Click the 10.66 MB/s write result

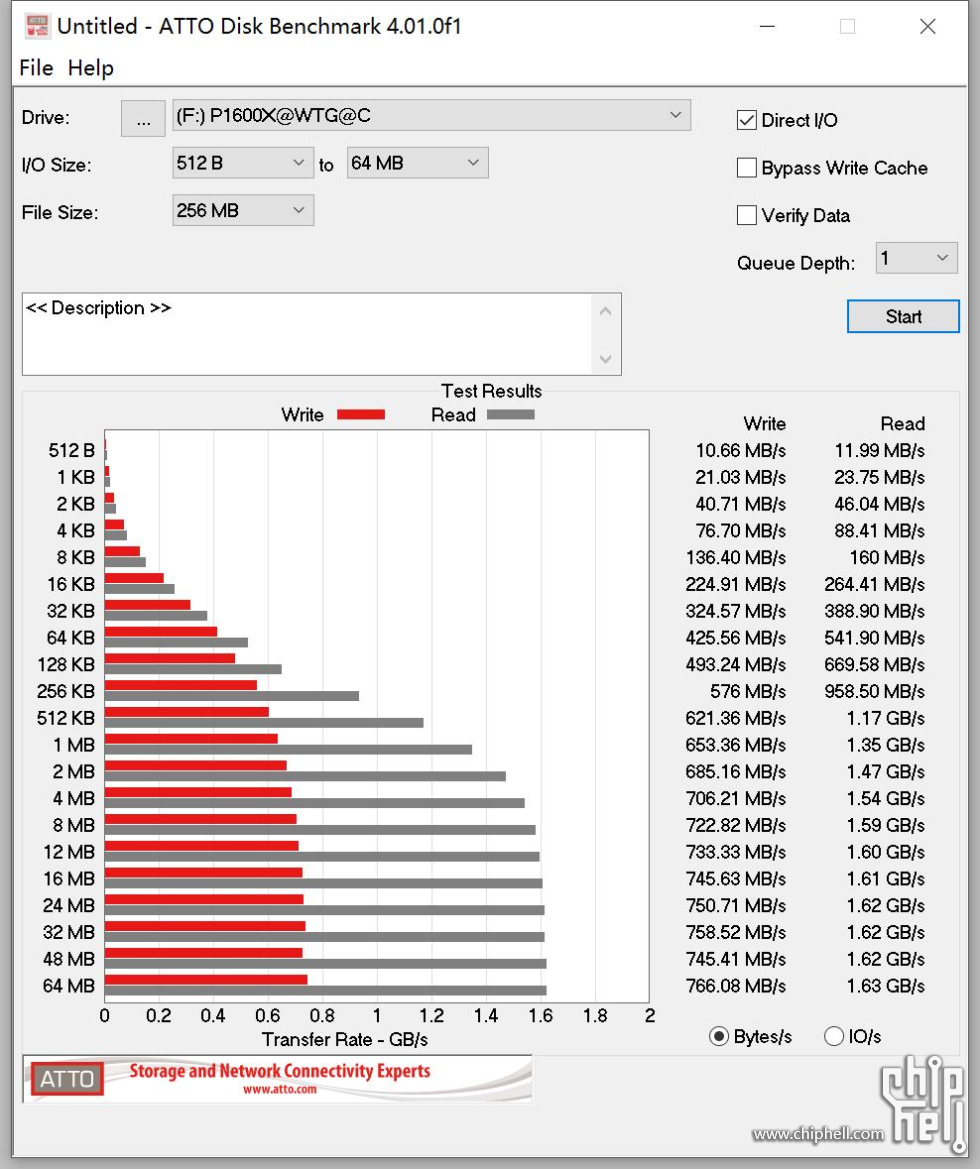pyautogui.click(x=741, y=450)
